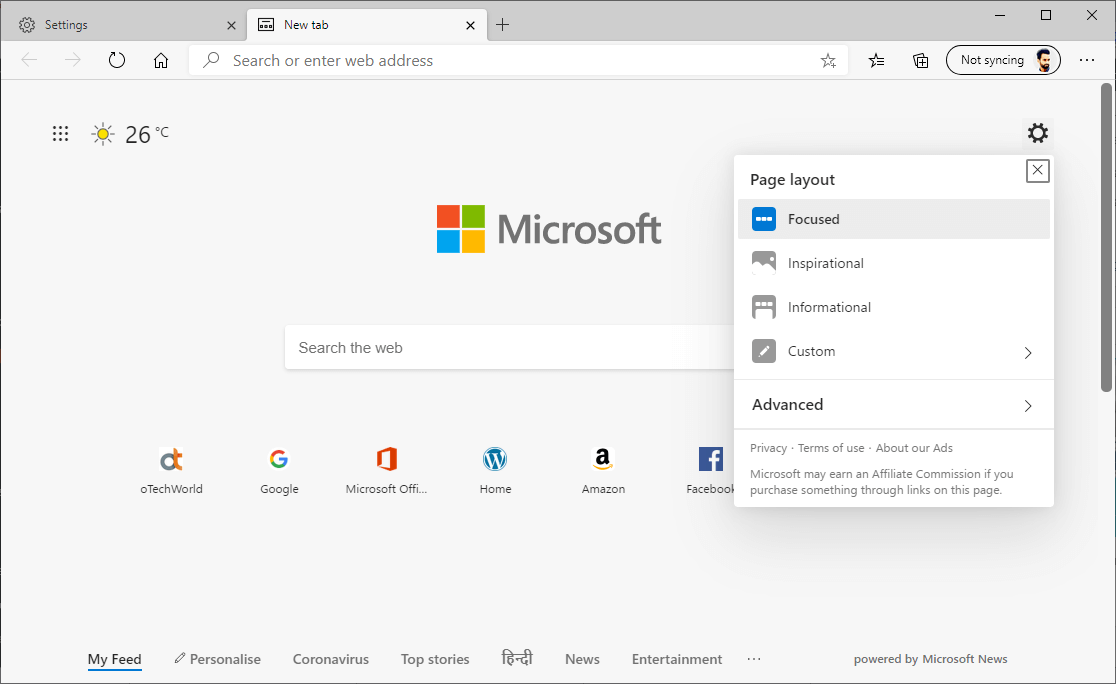The width and height of the screenshot is (1116, 684).
Task: Show more feed categories ellipsis
Action: [754, 659]
